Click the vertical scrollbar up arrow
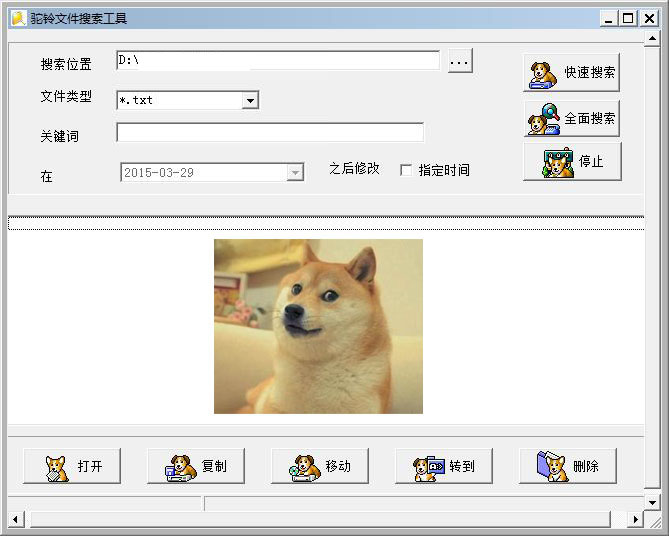669x536 pixels. pyautogui.click(x=652, y=39)
